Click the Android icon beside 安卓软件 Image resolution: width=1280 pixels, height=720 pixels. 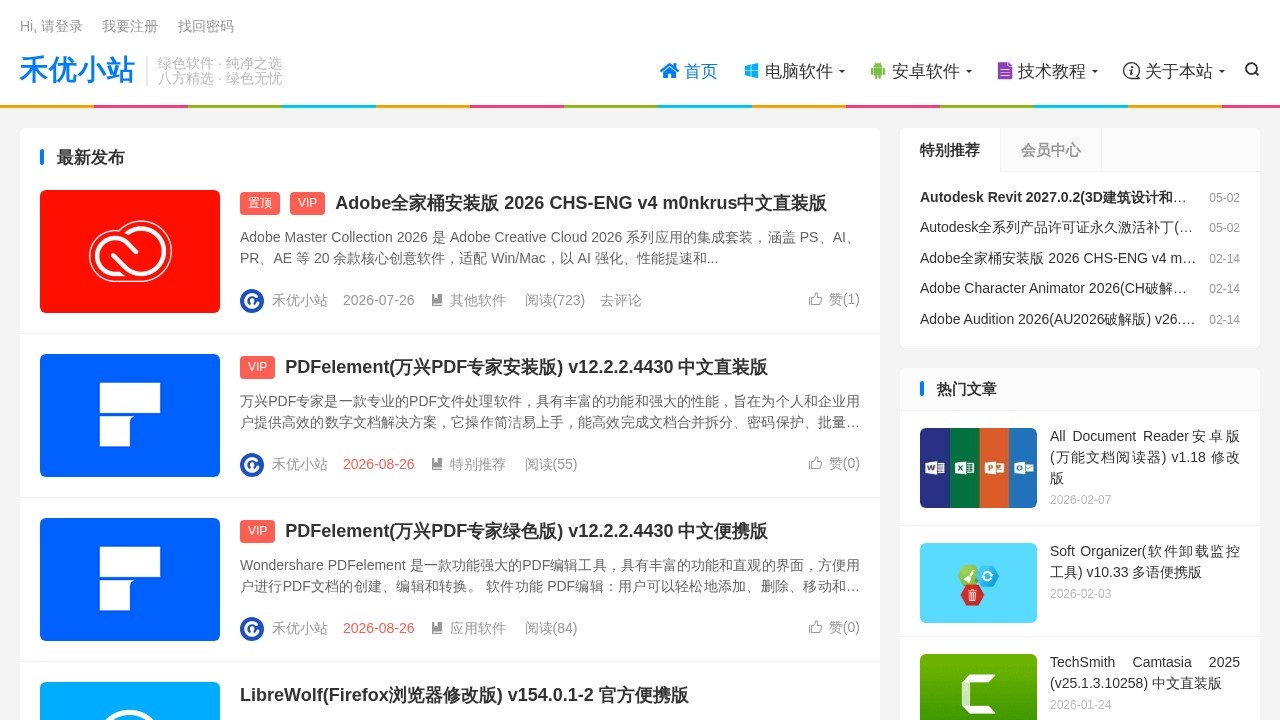click(878, 70)
